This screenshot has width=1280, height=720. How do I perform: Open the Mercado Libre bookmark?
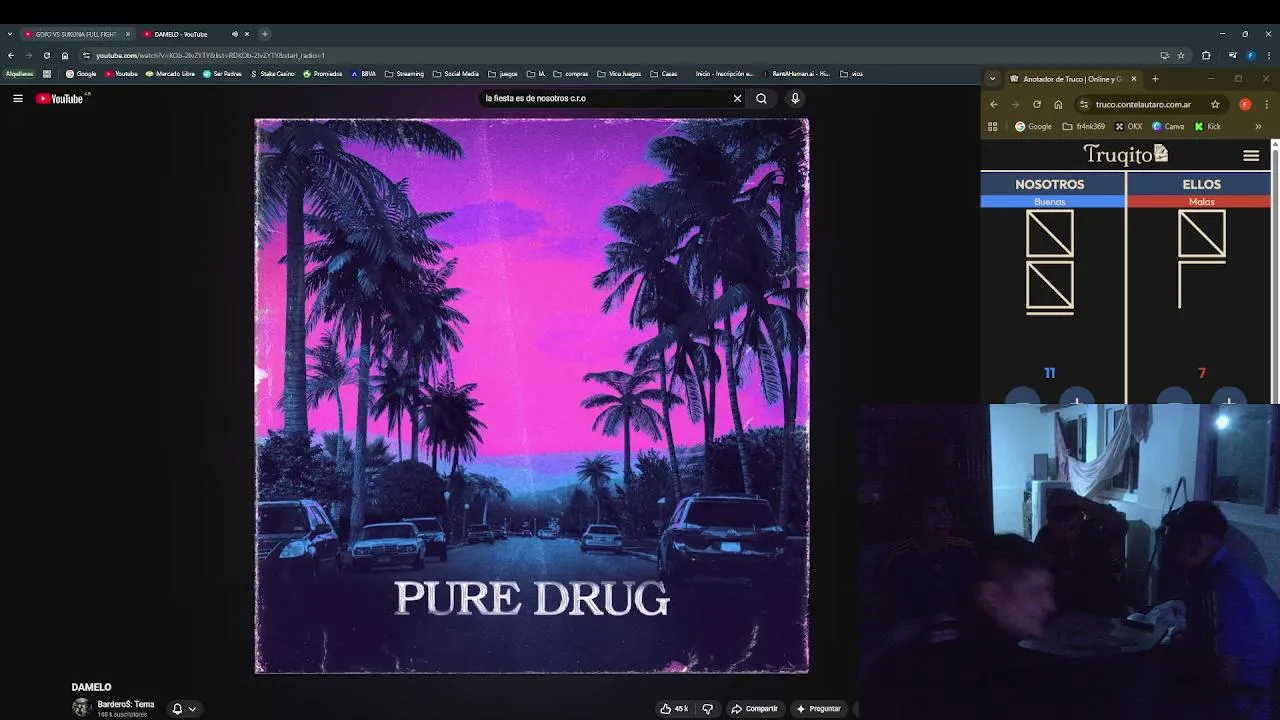point(170,73)
